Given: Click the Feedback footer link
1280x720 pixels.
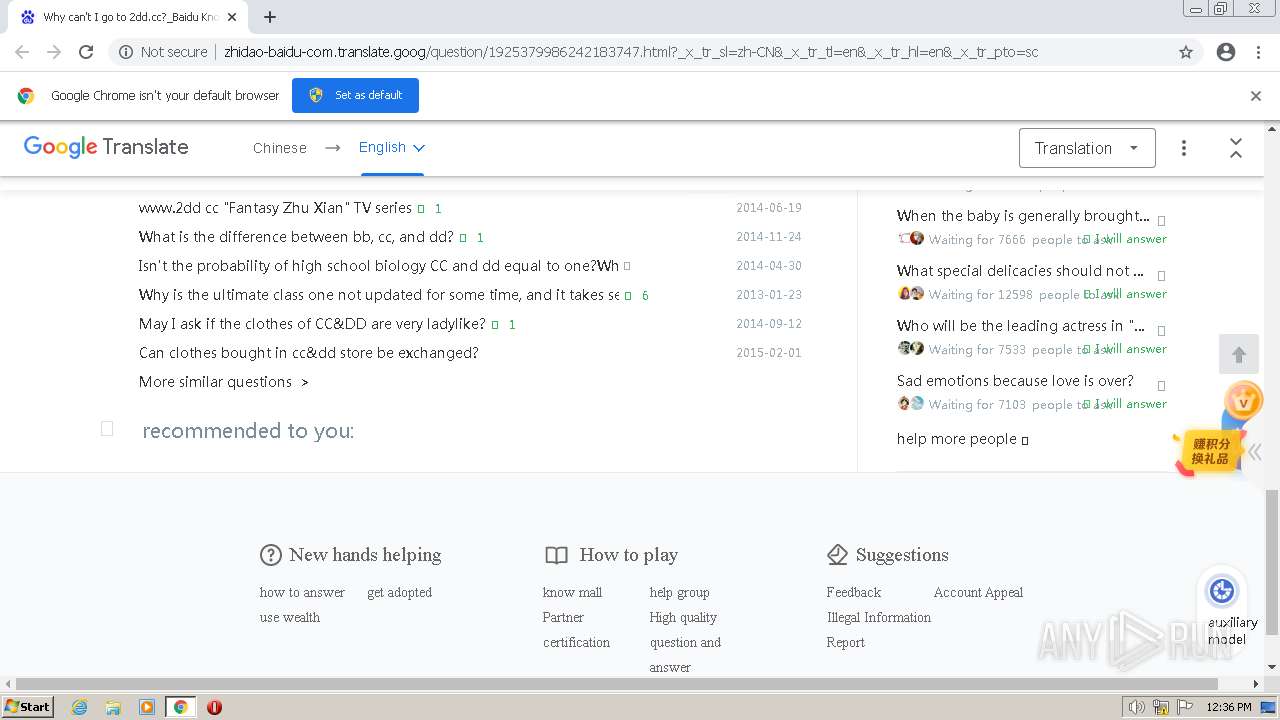Looking at the screenshot, I should click(853, 592).
